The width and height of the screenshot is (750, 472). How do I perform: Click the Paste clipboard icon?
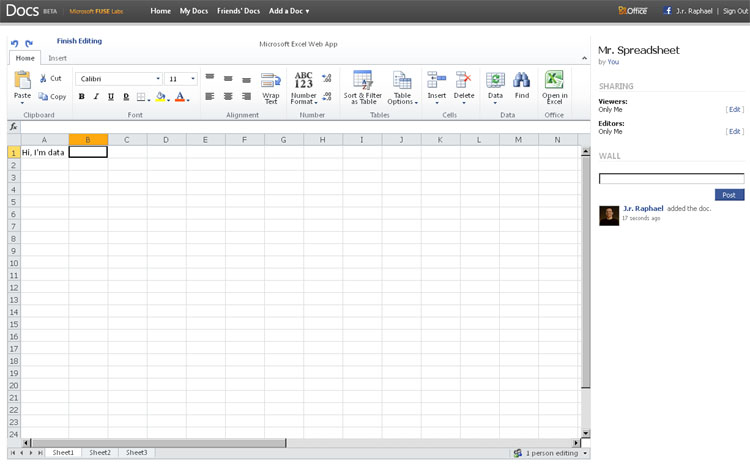pos(23,80)
